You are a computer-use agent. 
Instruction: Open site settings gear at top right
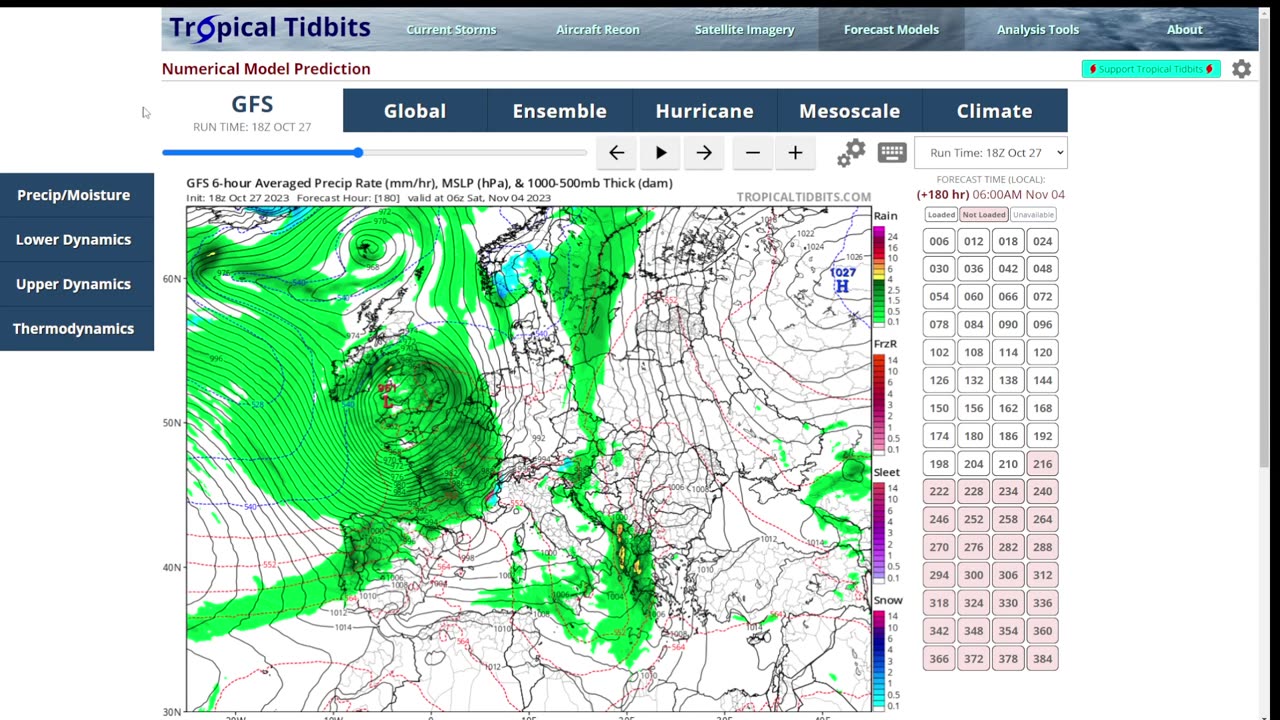(1241, 69)
